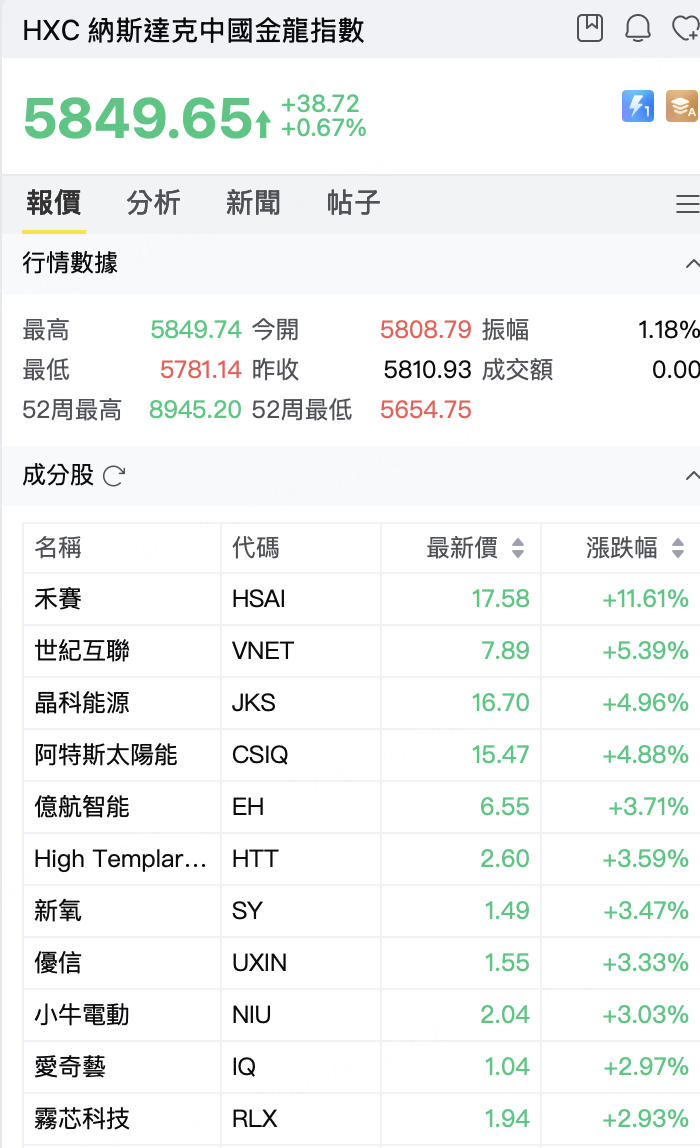Open 世紀互聯 VNET stock details
The width and height of the screenshot is (700, 1148).
(x=361, y=651)
